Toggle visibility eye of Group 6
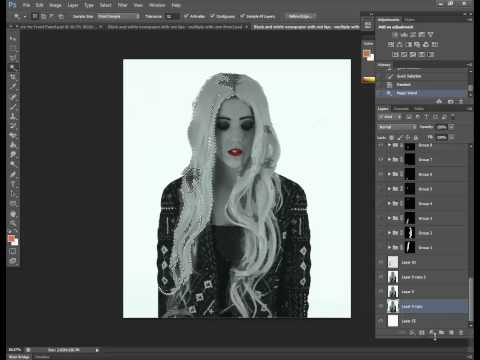Screen dimensions: 480x360 point(381,174)
